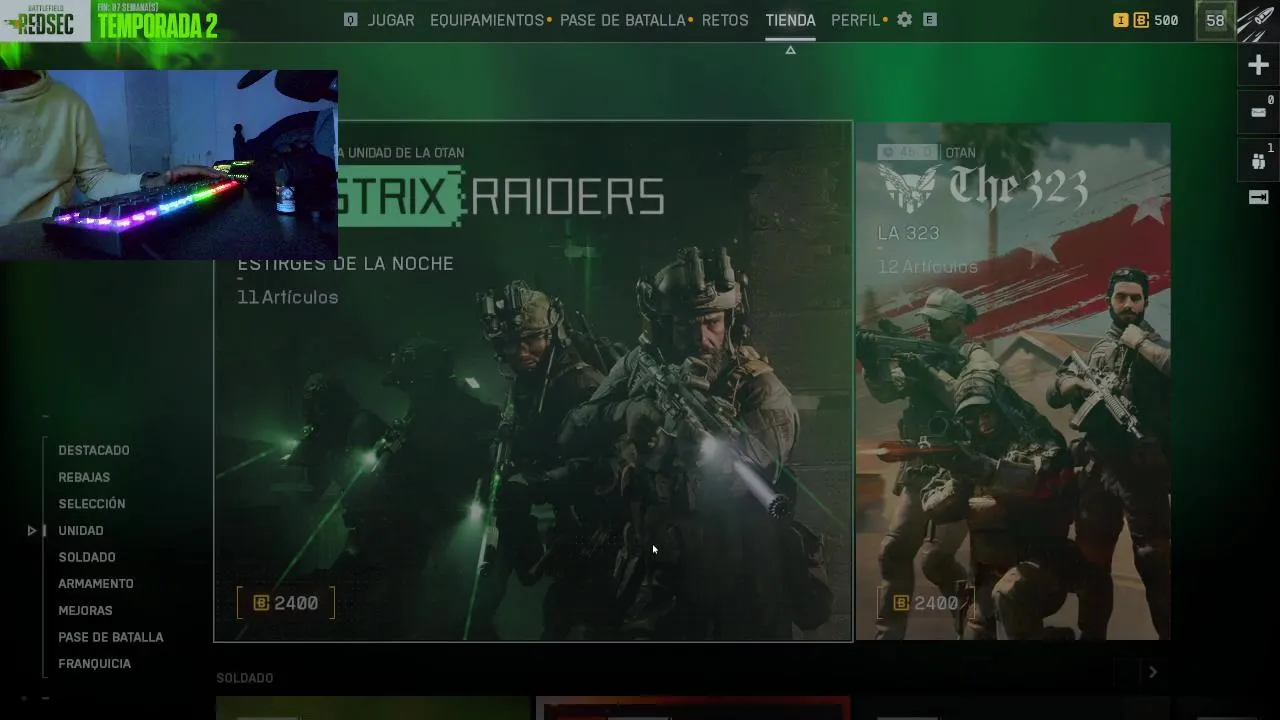Open the Battlefield REDSEC logo
This screenshot has width=1280, height=720.
[x=44, y=21]
